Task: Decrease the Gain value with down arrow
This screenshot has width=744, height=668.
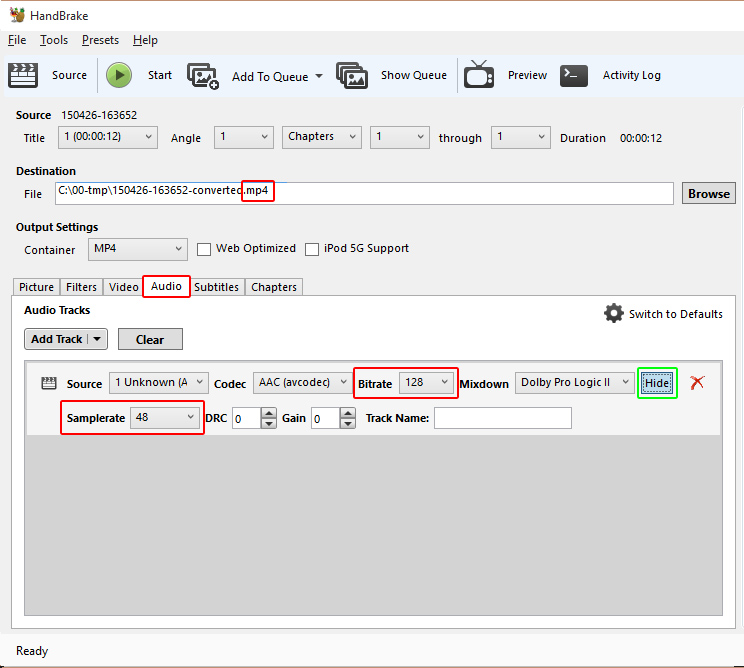Action: (348, 423)
